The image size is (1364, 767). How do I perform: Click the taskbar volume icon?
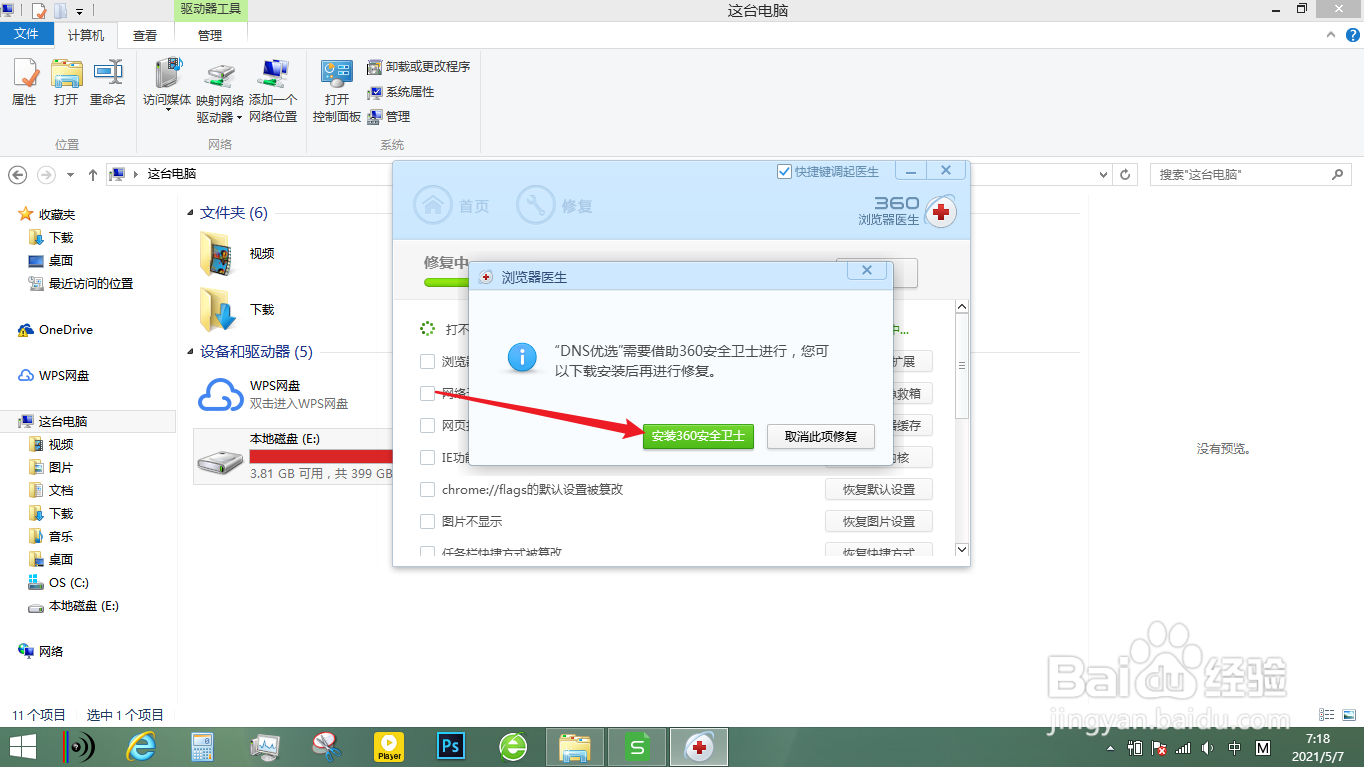coord(1207,747)
